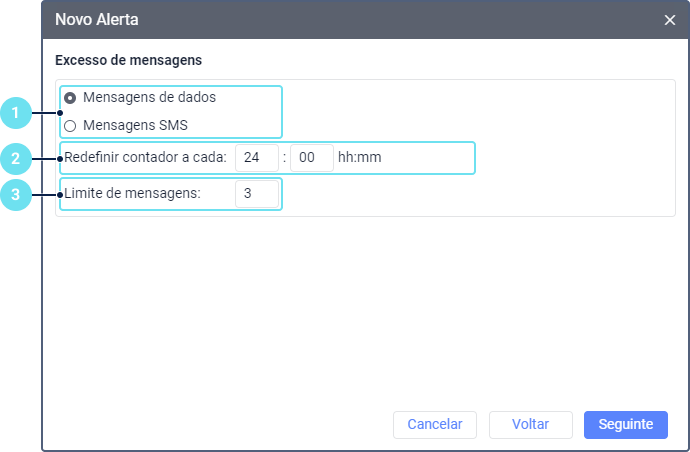This screenshot has height=452, width=690.
Task: Go back with the Voltar button
Action: coord(530,425)
